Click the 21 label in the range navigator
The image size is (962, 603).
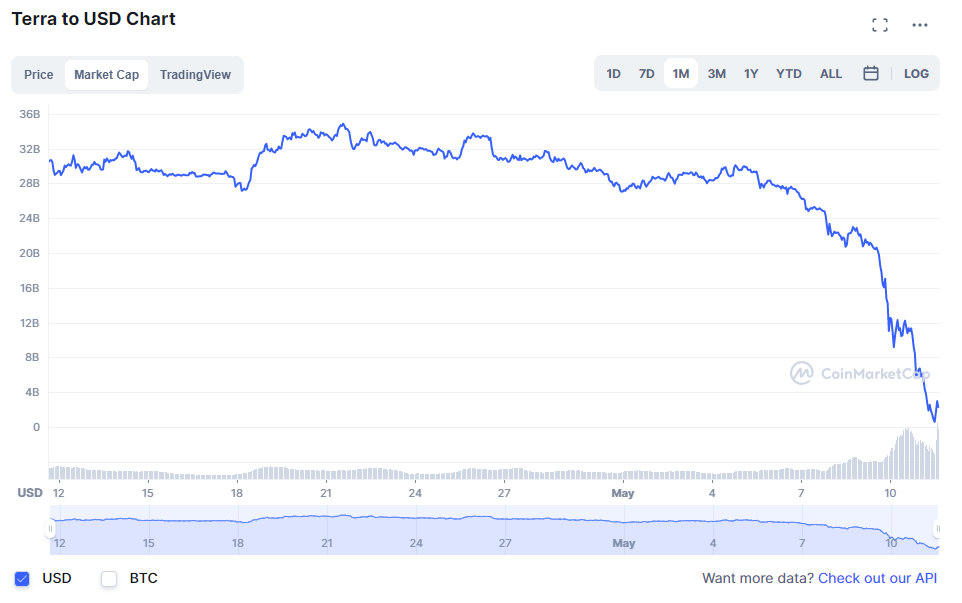pos(327,543)
